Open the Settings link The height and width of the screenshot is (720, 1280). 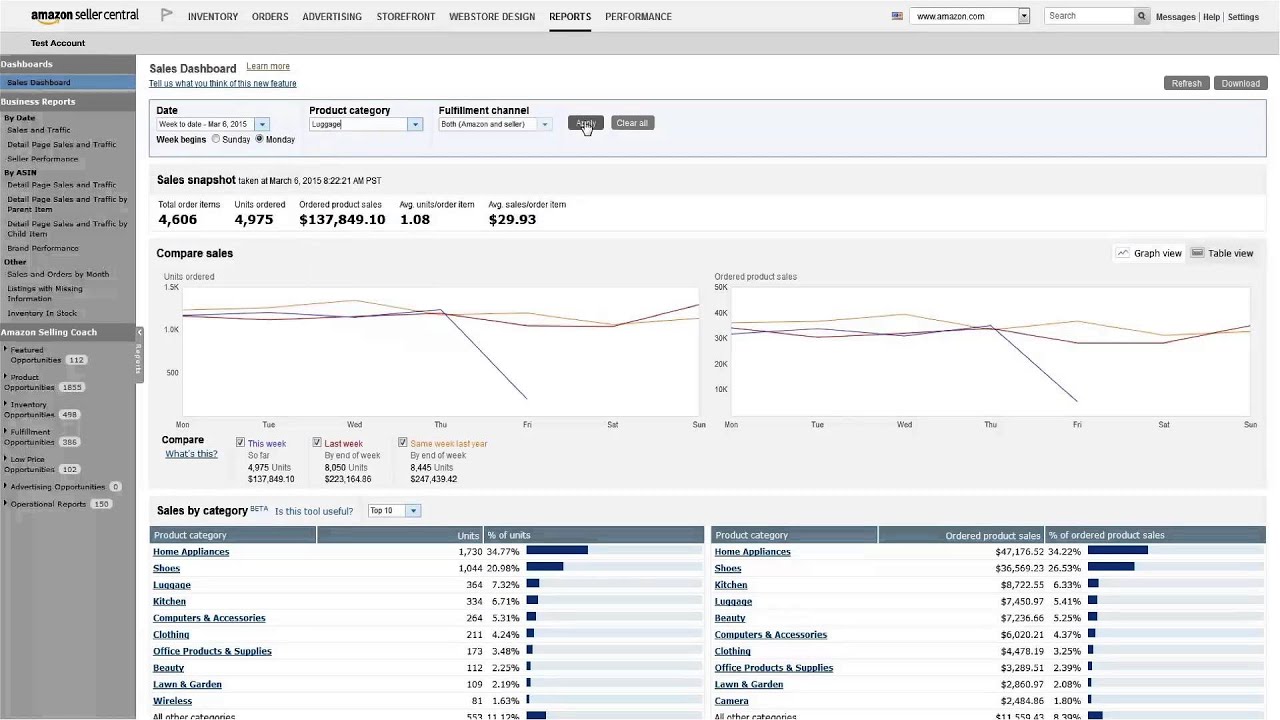pyautogui.click(x=1243, y=17)
